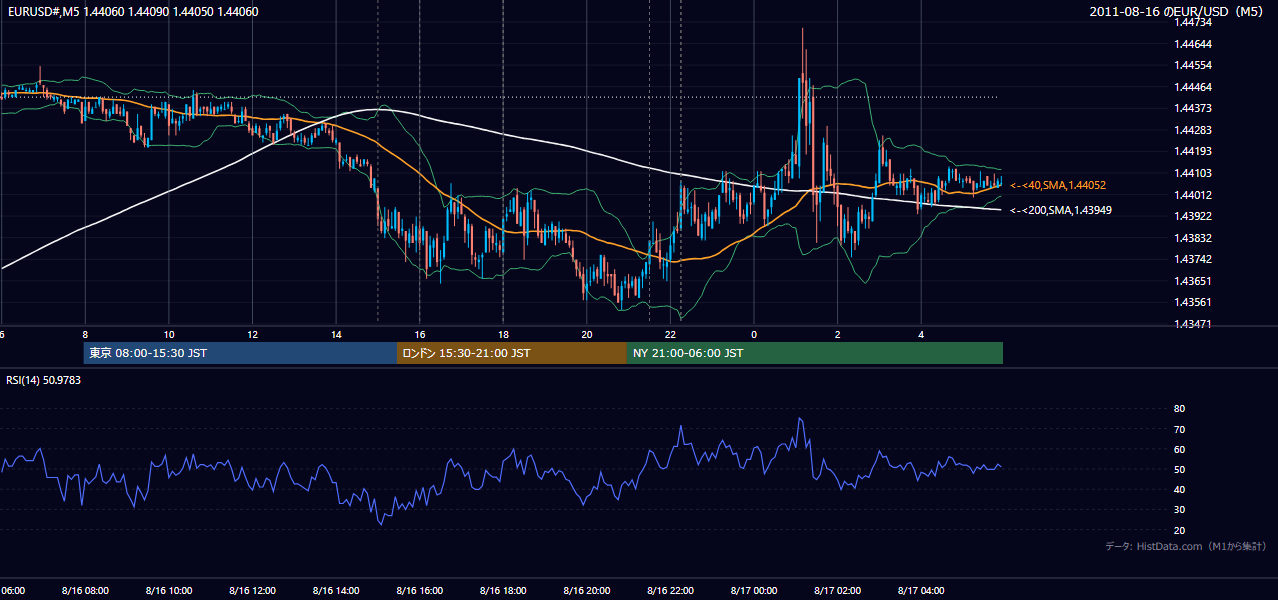Image resolution: width=1278 pixels, height=600 pixels.
Task: Click the RSI(14) 50.9783 indicator label
Action: click(44, 380)
